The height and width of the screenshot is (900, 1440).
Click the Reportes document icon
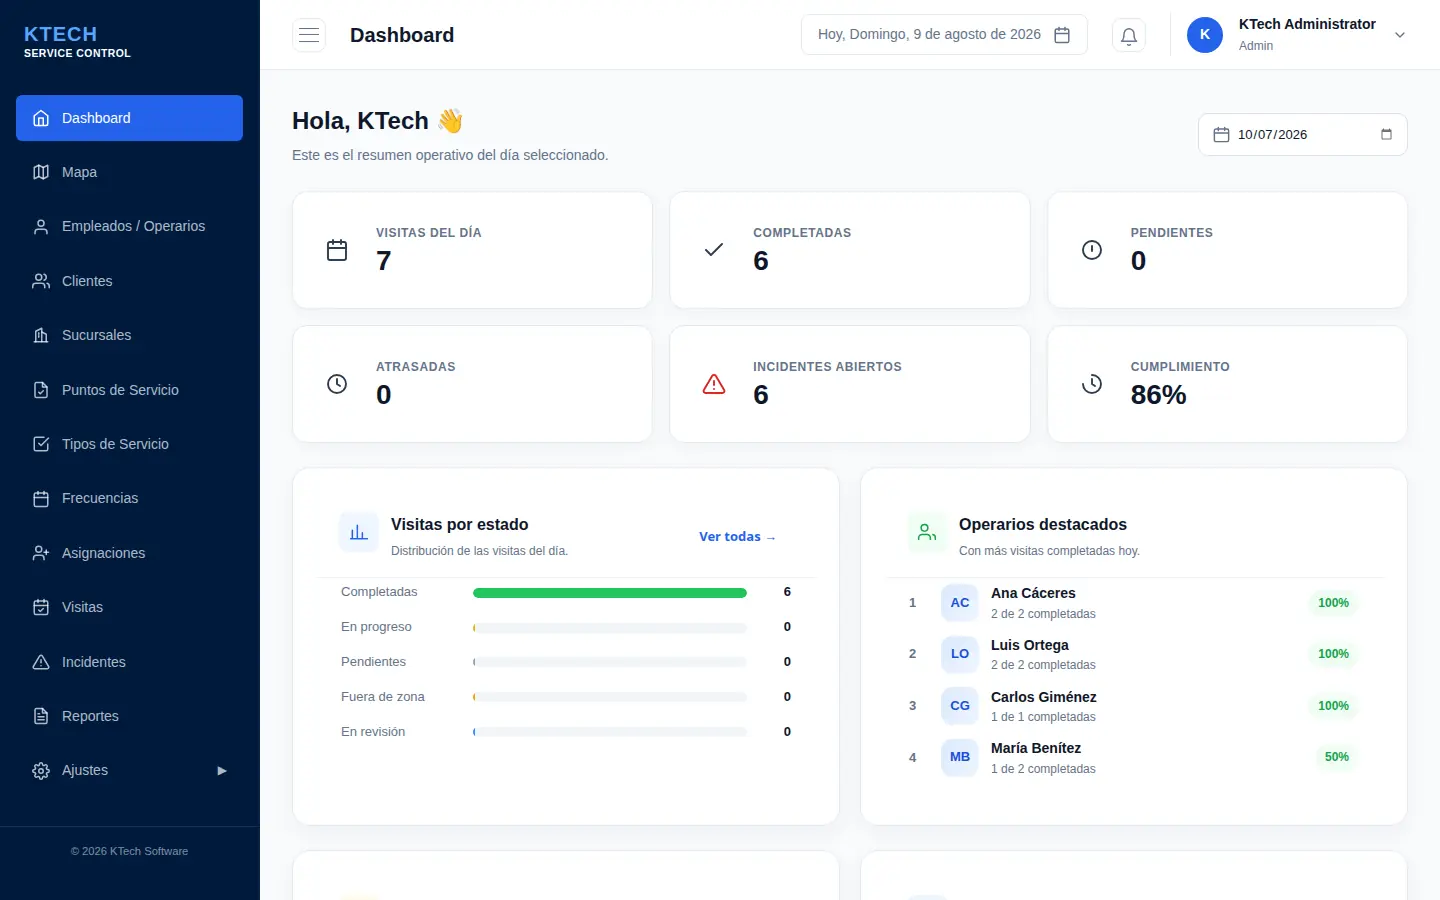click(x=41, y=716)
